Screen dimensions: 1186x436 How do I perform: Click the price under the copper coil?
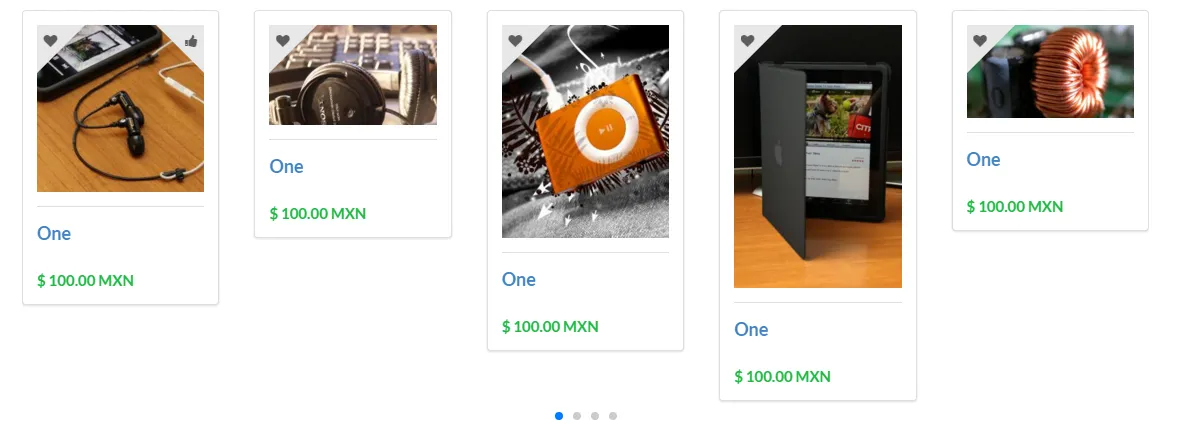[x=1015, y=207]
